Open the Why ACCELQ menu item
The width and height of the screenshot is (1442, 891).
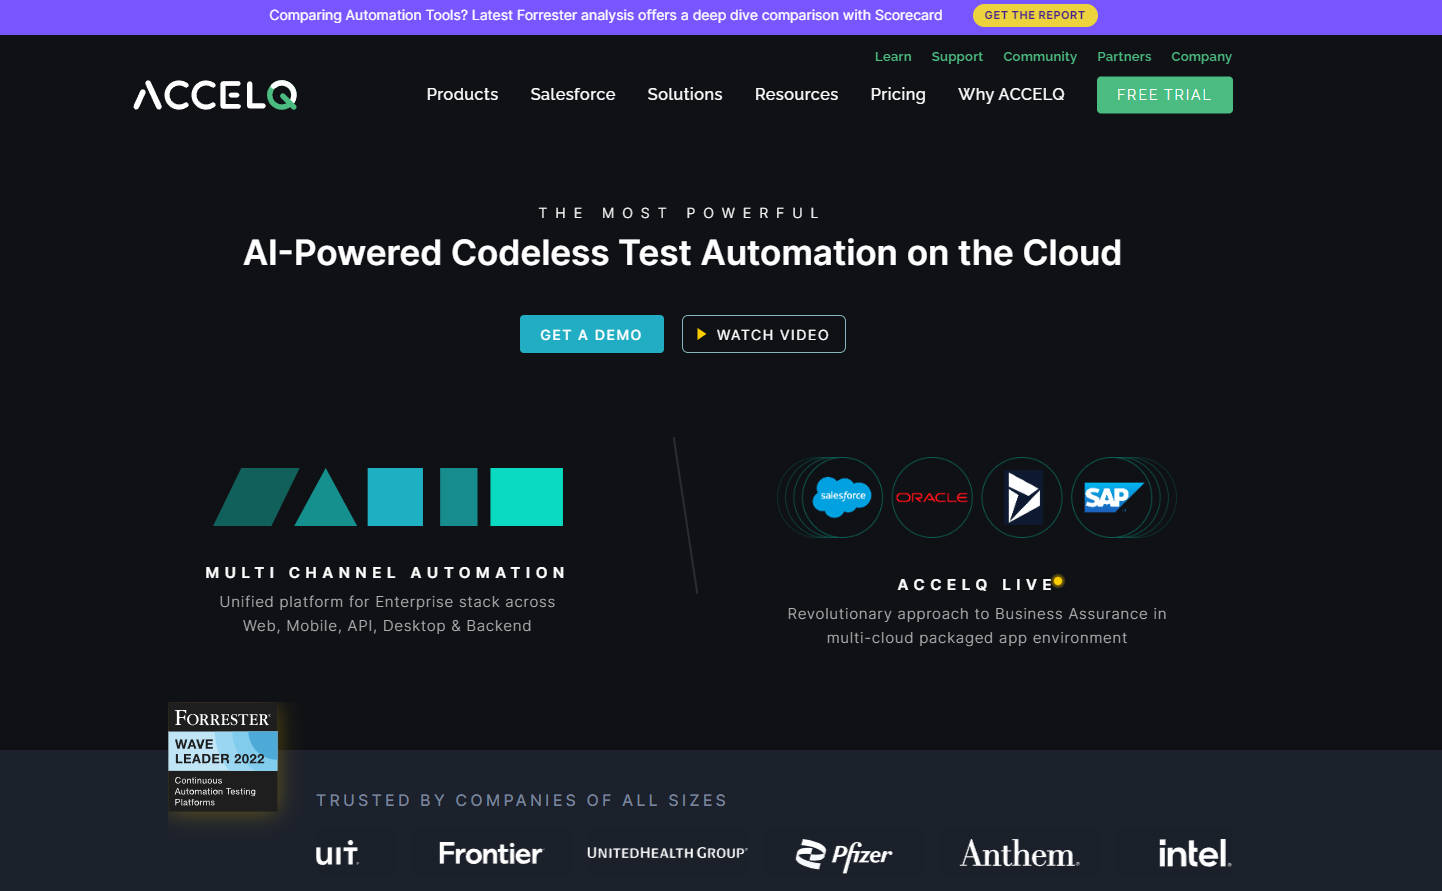click(x=1011, y=94)
